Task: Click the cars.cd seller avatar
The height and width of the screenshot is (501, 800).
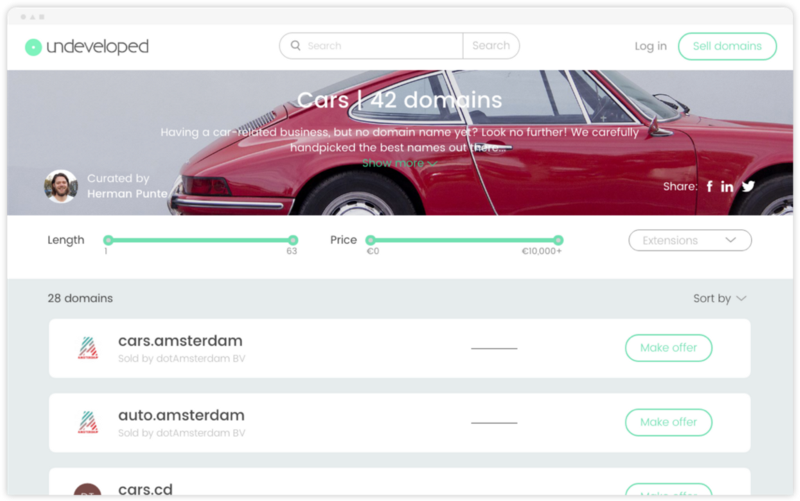Action: point(88,489)
